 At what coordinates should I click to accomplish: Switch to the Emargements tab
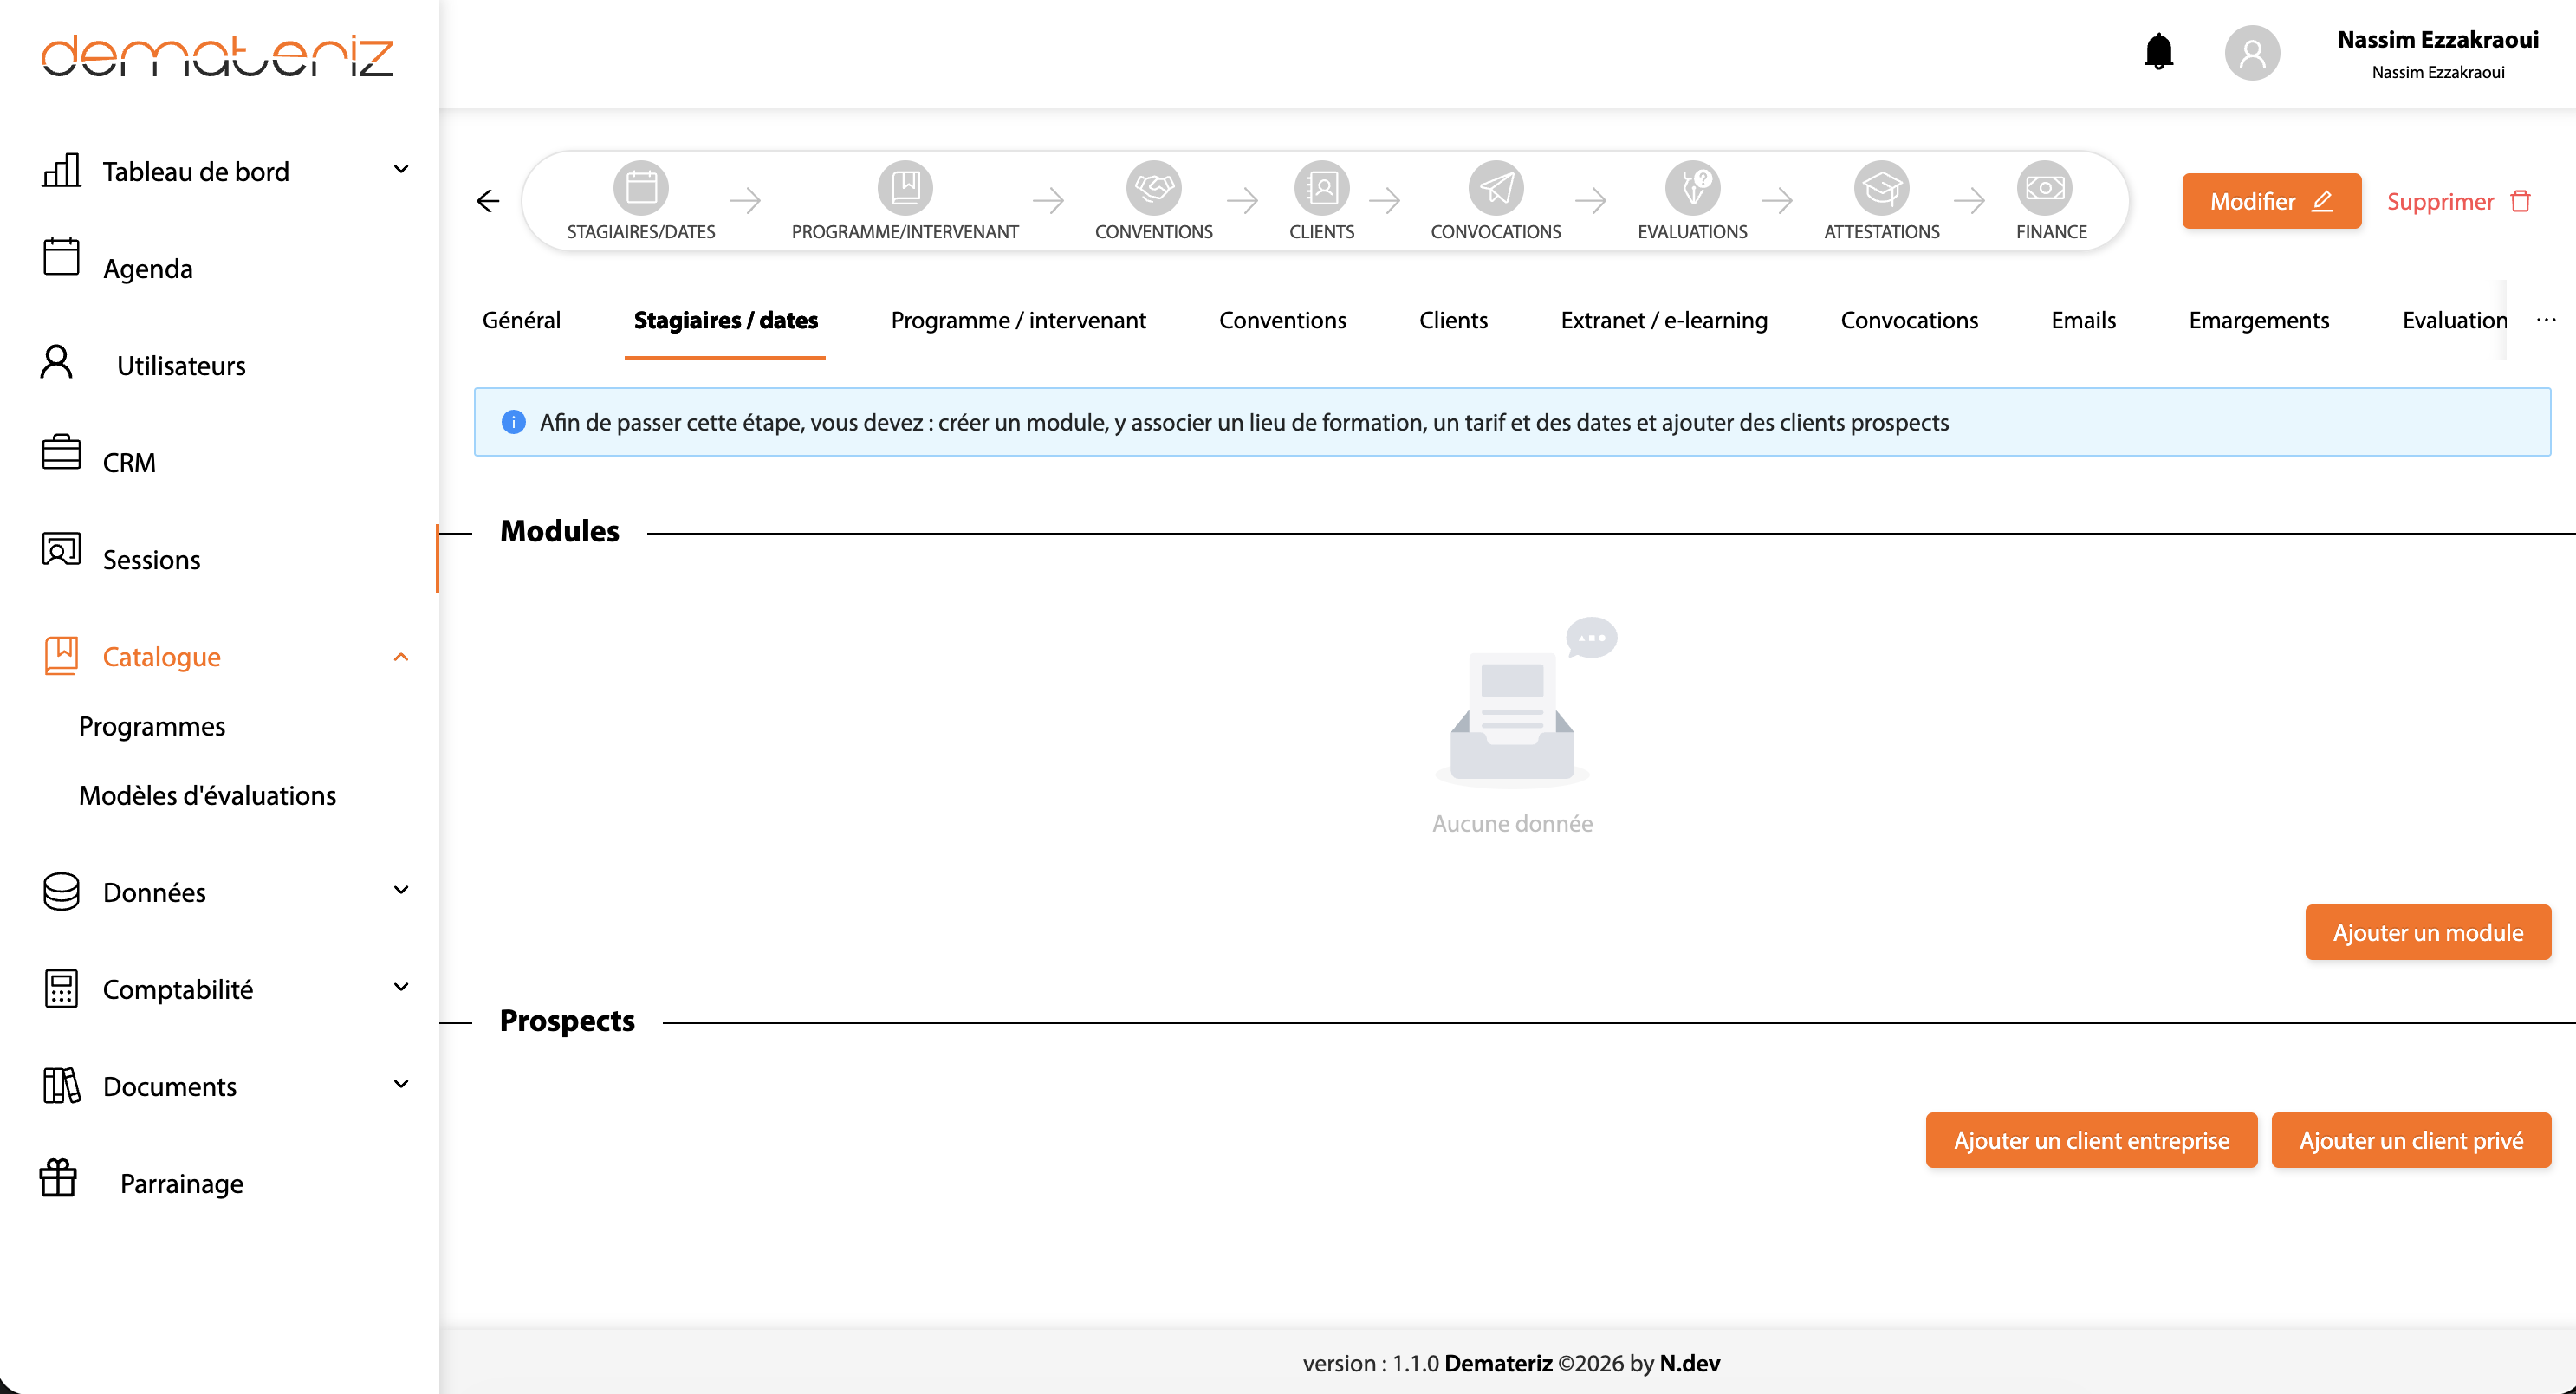pos(2258,320)
